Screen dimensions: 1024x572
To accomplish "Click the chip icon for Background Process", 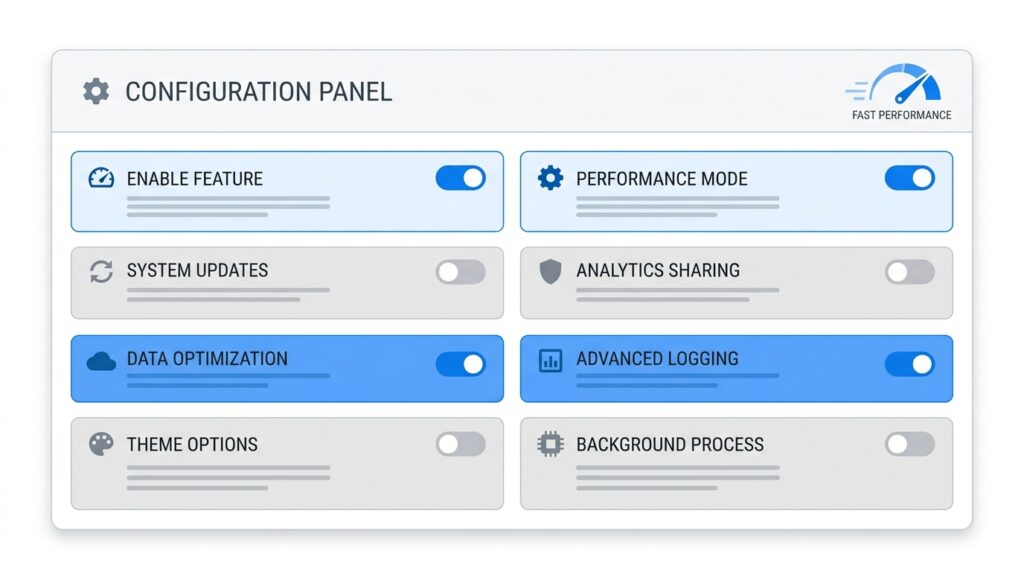I will pos(551,444).
